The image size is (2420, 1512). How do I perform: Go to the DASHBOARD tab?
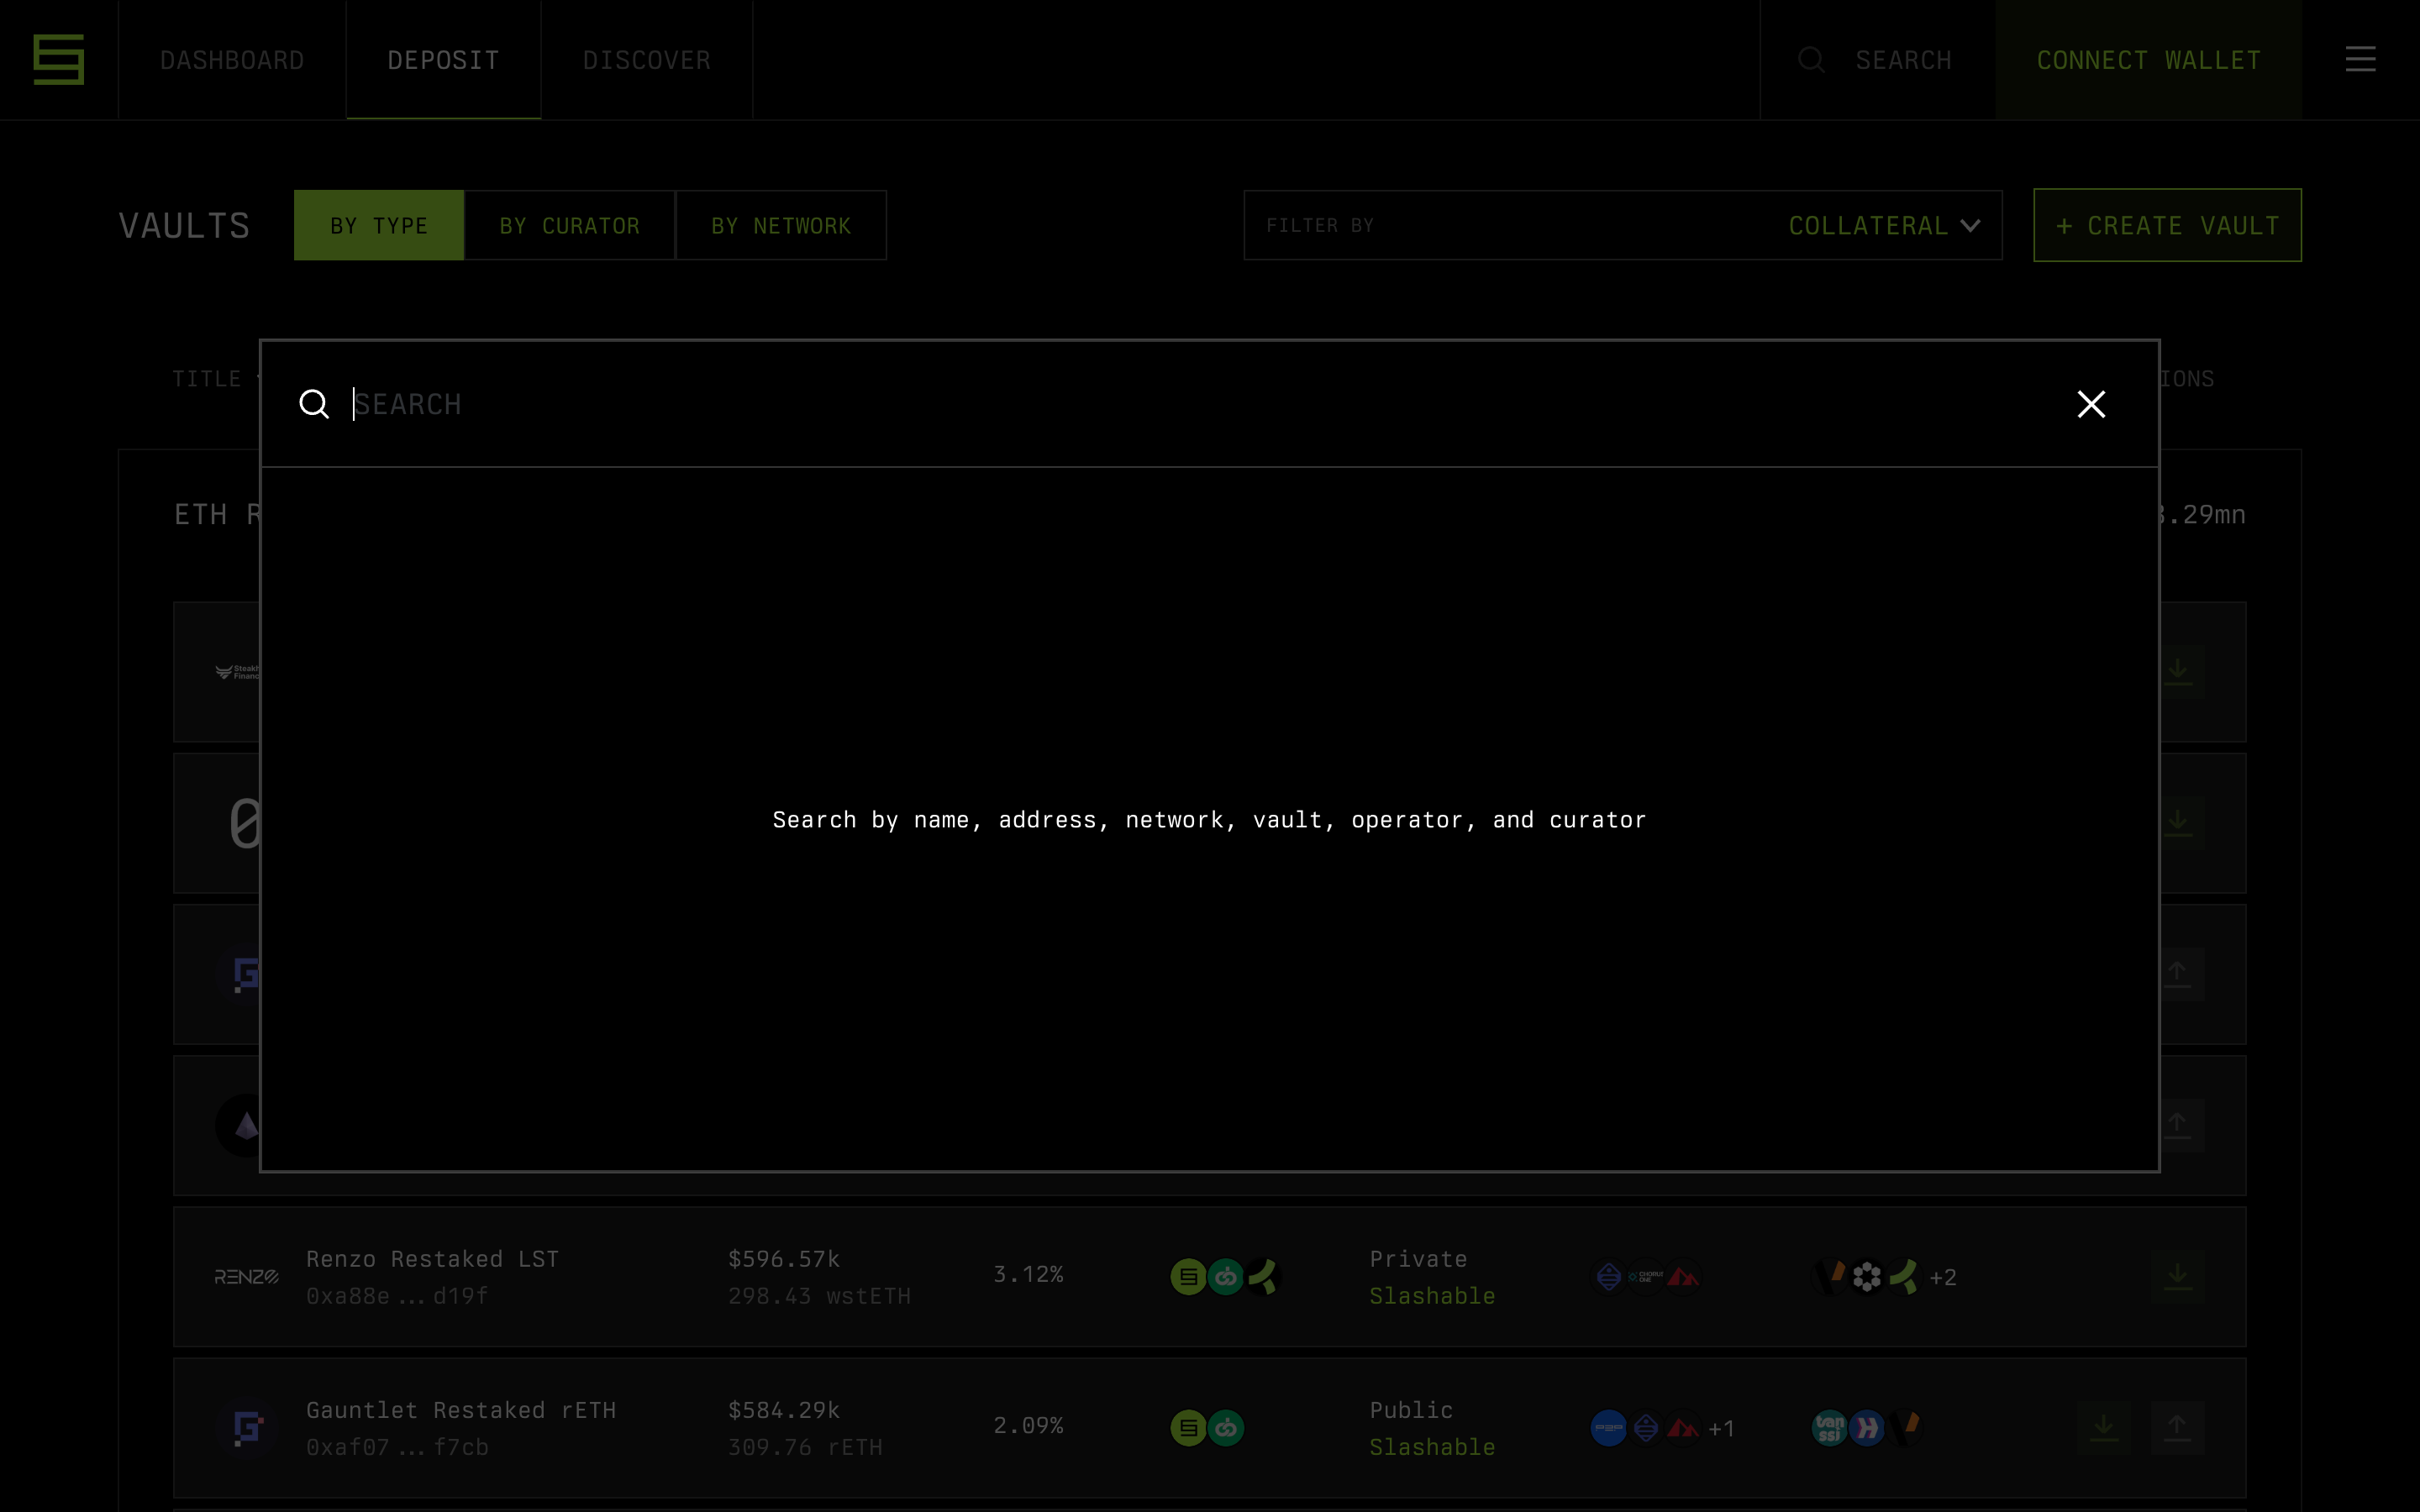pyautogui.click(x=232, y=60)
